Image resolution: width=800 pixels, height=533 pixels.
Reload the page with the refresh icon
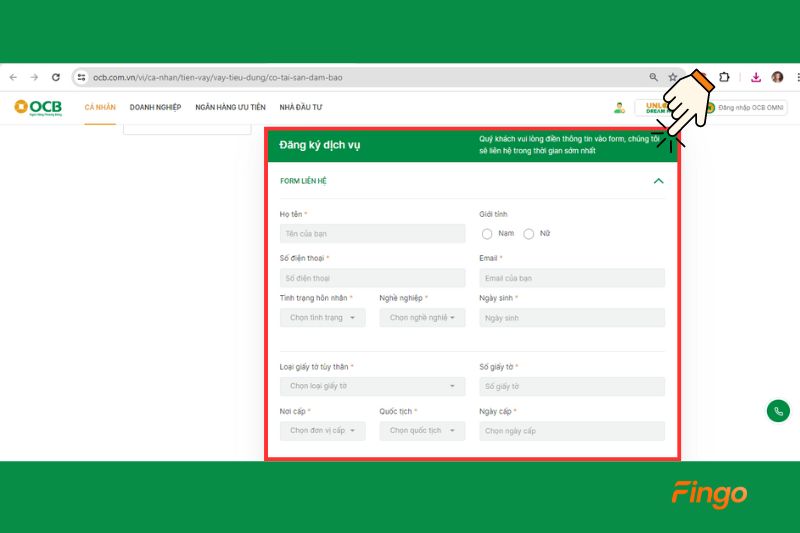56,77
